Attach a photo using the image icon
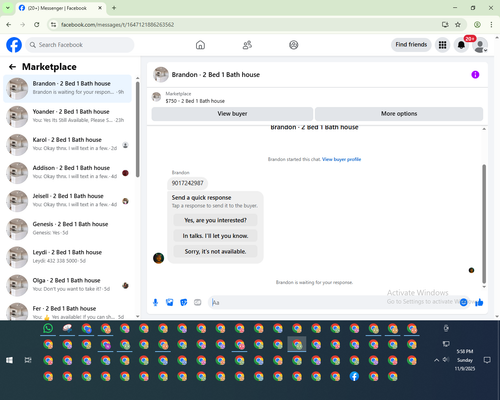Image resolution: width=500 pixels, height=400 pixels. click(x=169, y=302)
